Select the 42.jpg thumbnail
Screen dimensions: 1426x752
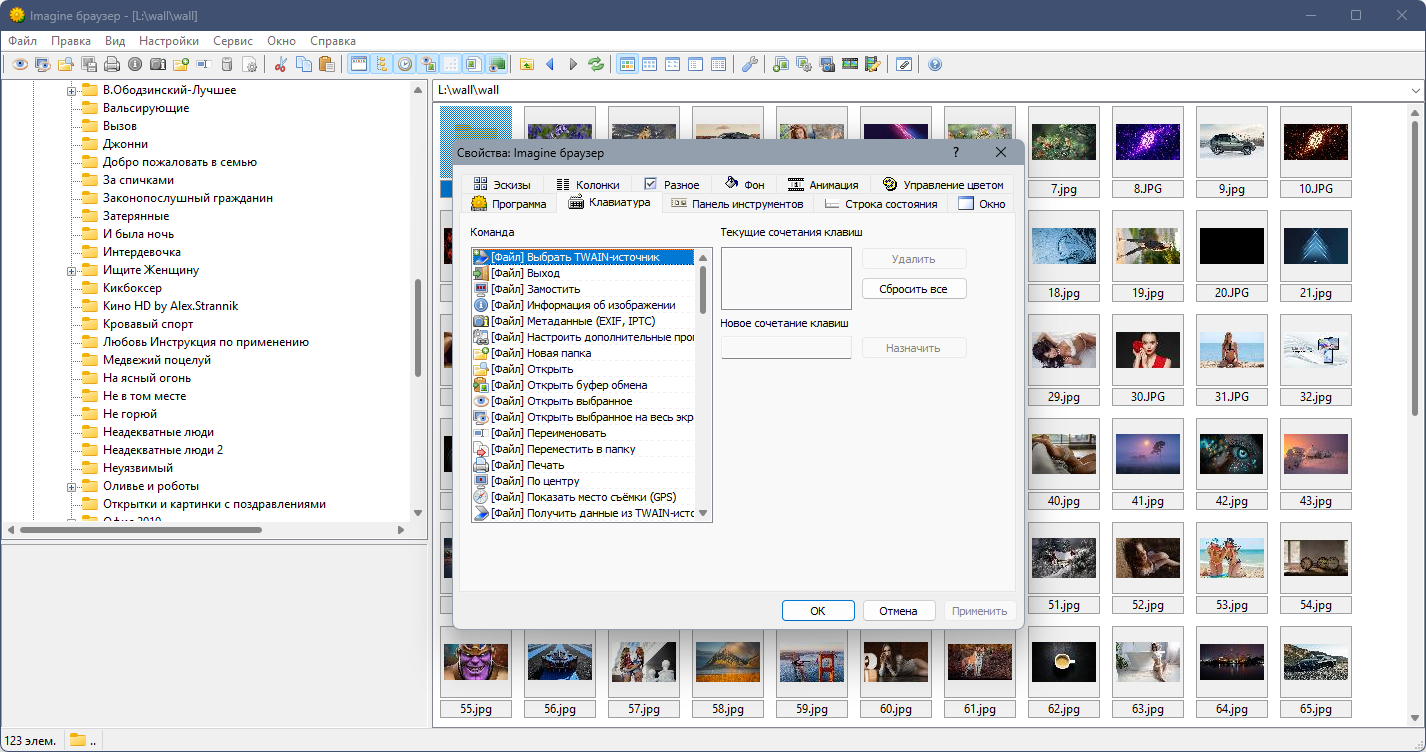(1231, 455)
